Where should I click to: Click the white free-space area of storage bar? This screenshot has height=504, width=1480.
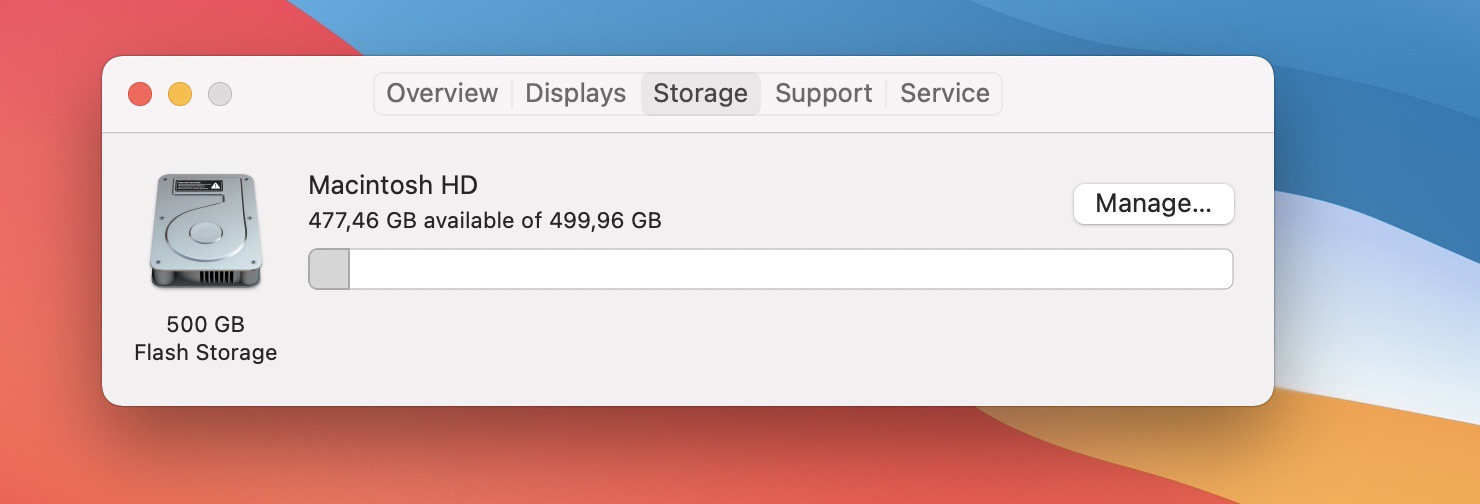pyautogui.click(x=791, y=269)
